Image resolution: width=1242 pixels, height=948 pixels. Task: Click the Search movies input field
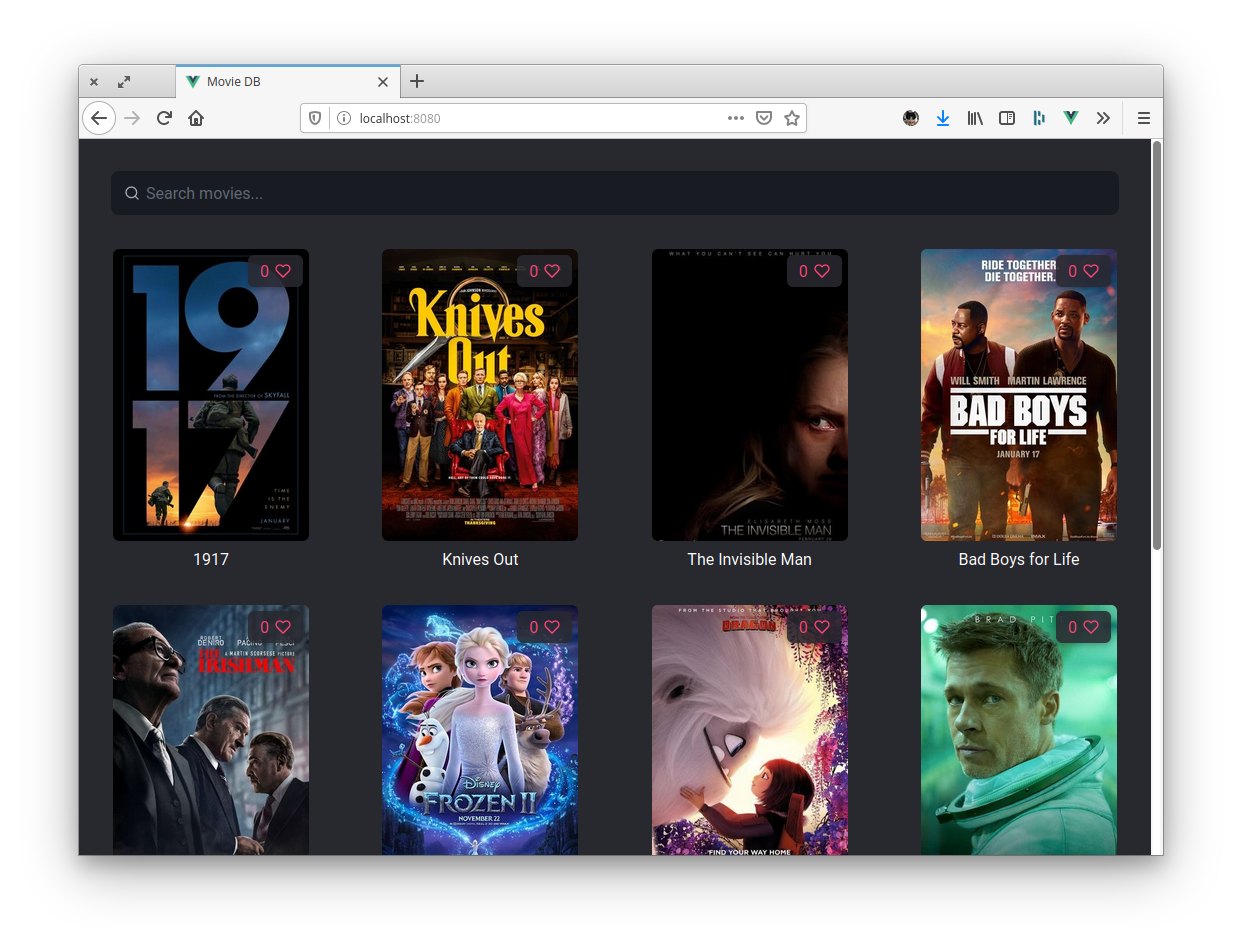[x=615, y=193]
